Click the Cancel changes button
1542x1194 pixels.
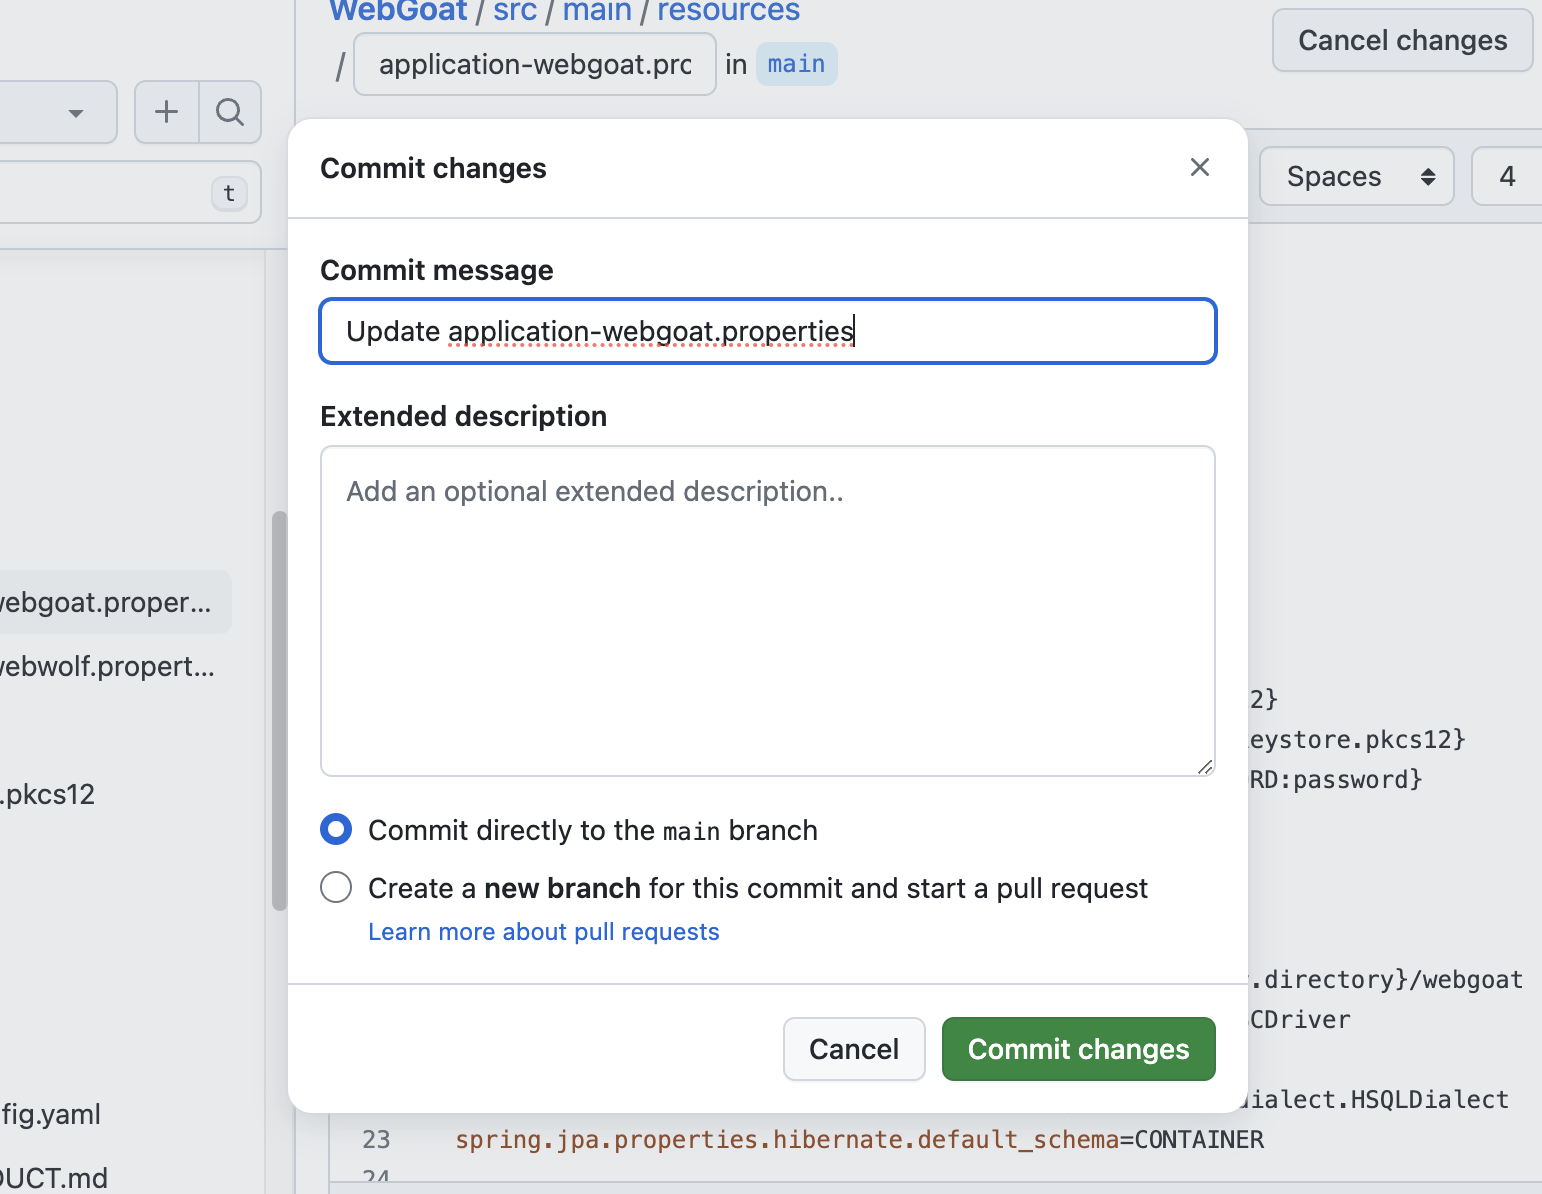[1402, 40]
